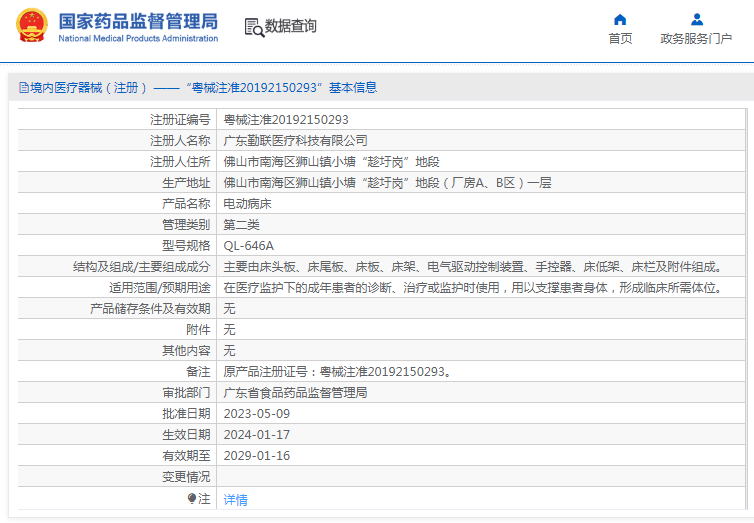Click the 产品名称 label
The image size is (754, 523).
186,204
